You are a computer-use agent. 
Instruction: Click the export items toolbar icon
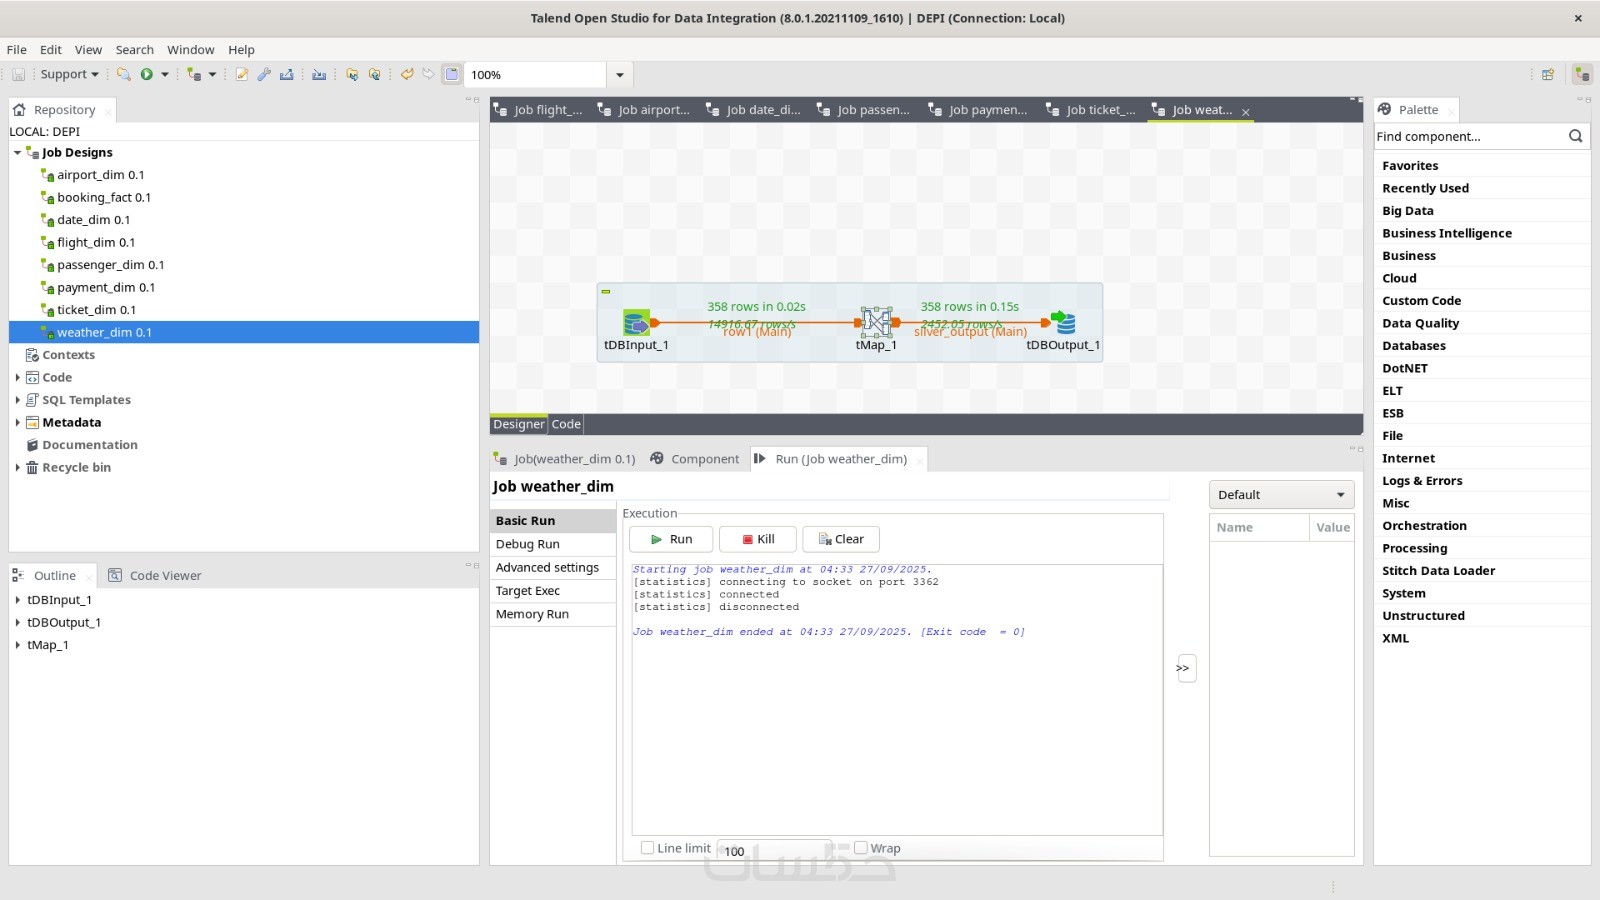287,74
